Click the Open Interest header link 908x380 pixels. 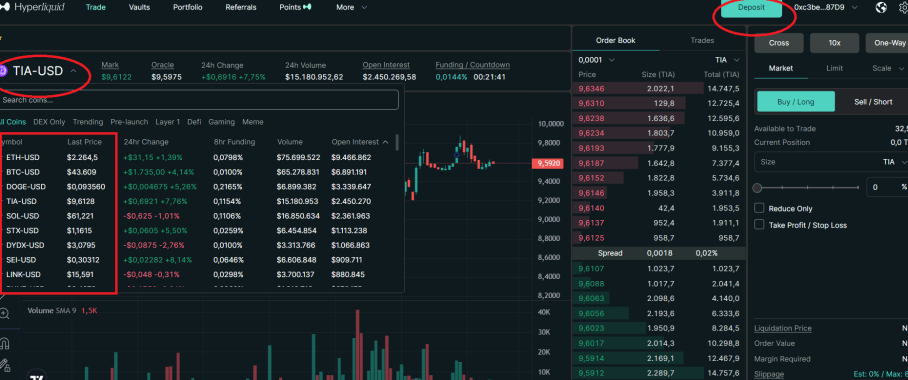click(x=386, y=65)
